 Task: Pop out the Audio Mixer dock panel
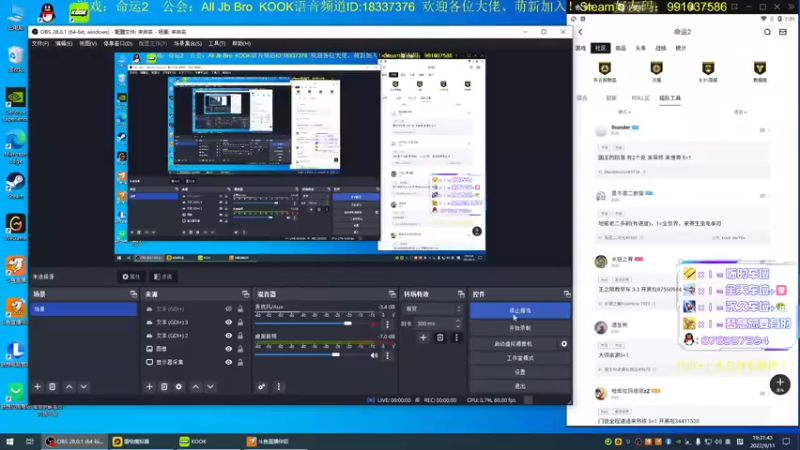click(392, 294)
